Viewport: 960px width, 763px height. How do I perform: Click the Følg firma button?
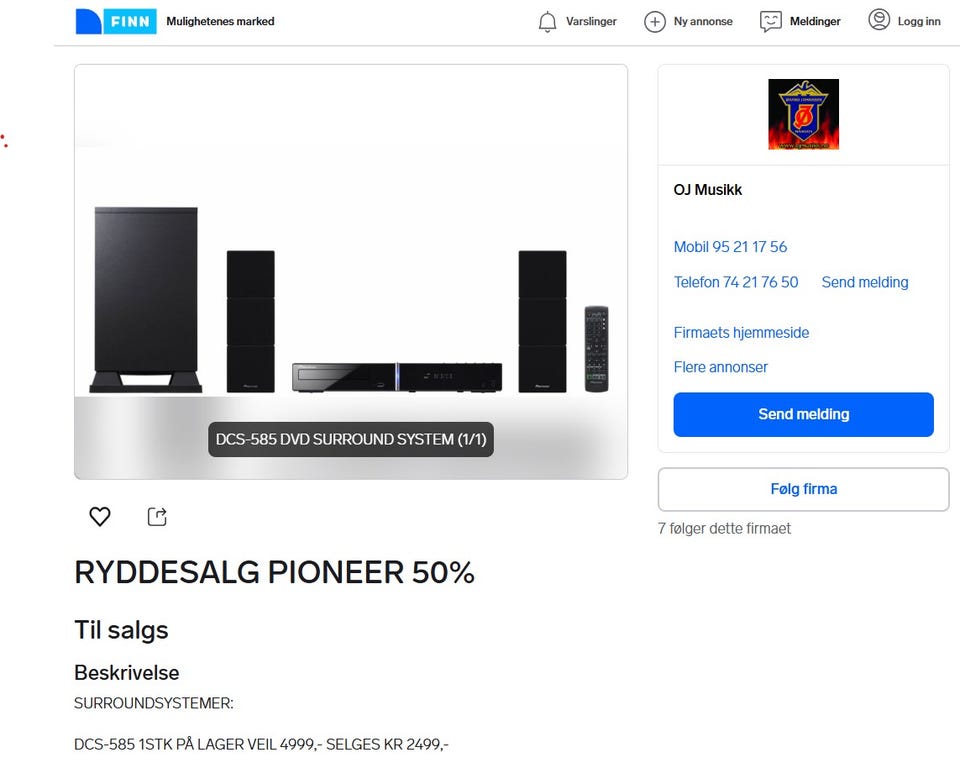tap(803, 489)
